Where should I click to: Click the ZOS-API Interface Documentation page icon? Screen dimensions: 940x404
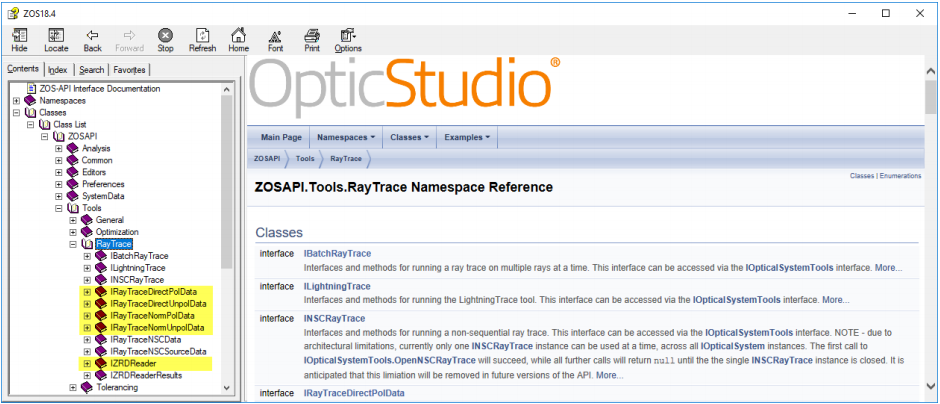(31, 88)
